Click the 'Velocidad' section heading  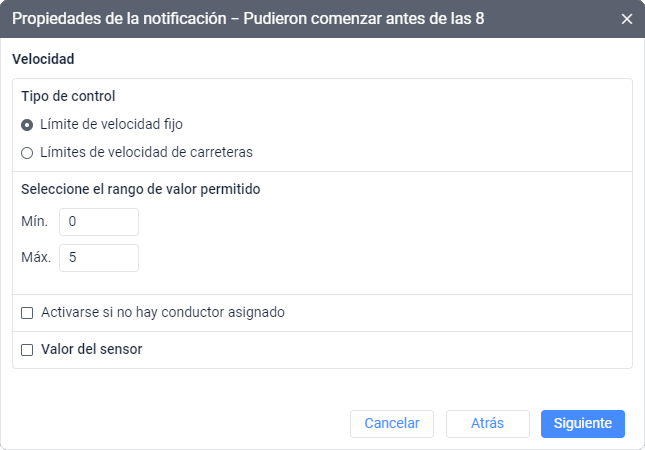(43, 60)
